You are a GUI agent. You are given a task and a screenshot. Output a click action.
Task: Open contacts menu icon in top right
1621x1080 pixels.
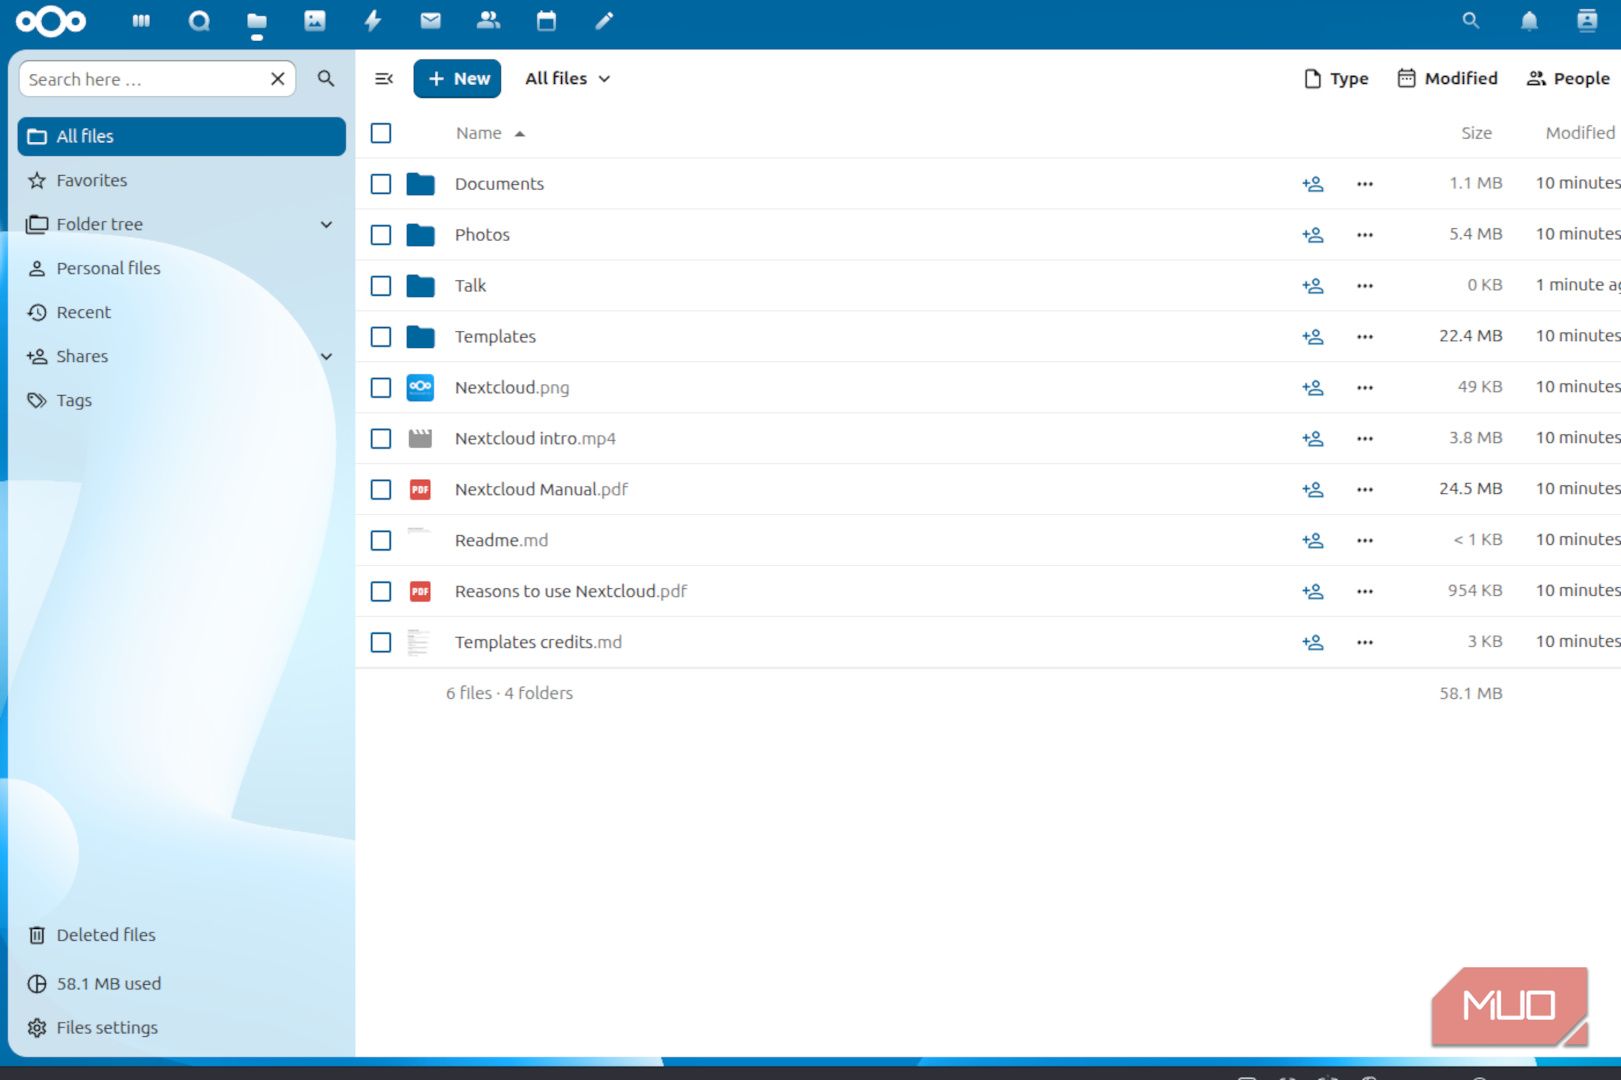(1587, 21)
